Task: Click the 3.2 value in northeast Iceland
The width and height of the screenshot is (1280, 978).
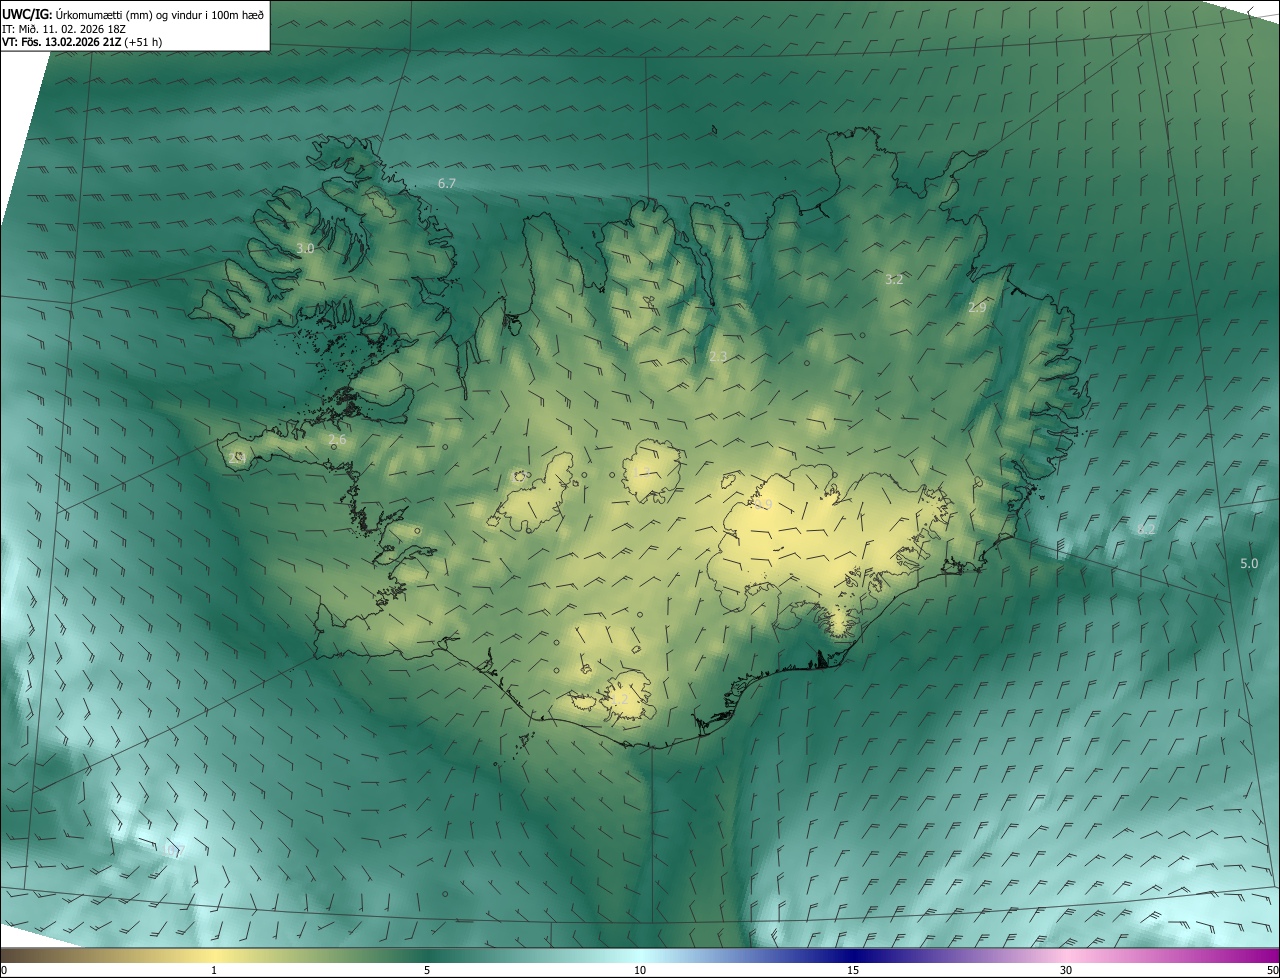Action: click(894, 280)
